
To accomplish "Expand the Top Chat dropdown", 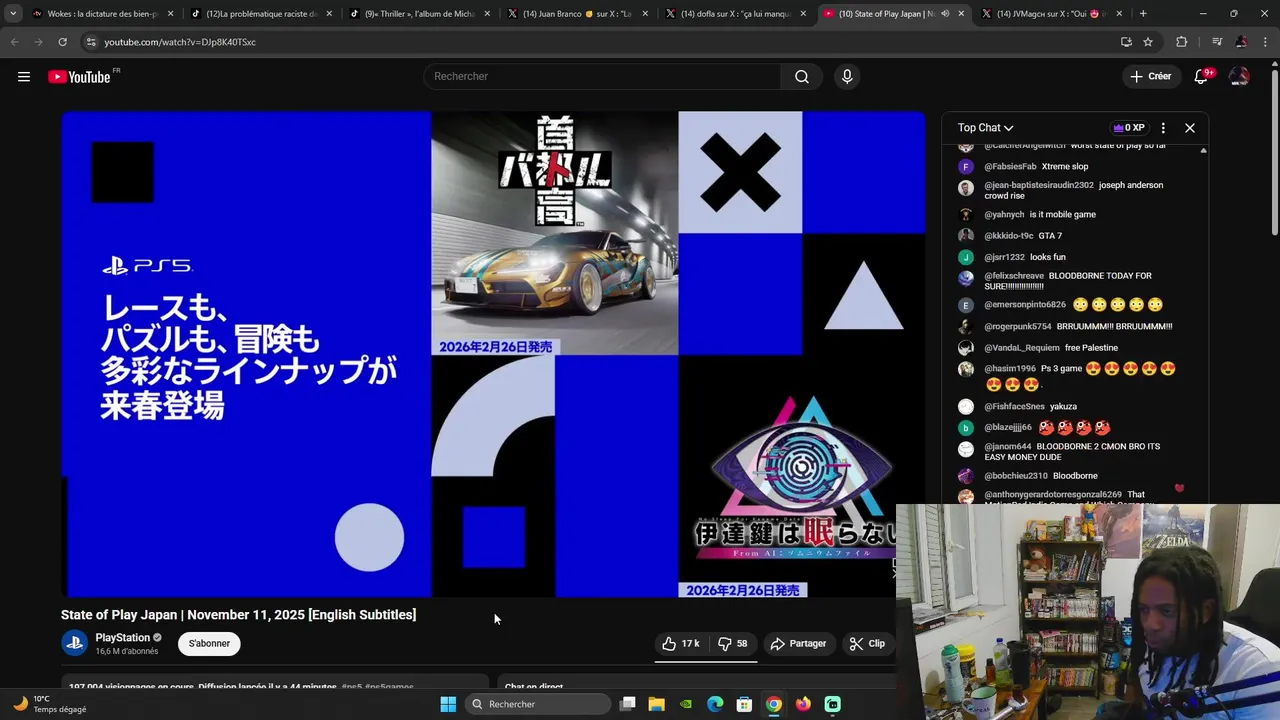I will pyautogui.click(x=985, y=128).
